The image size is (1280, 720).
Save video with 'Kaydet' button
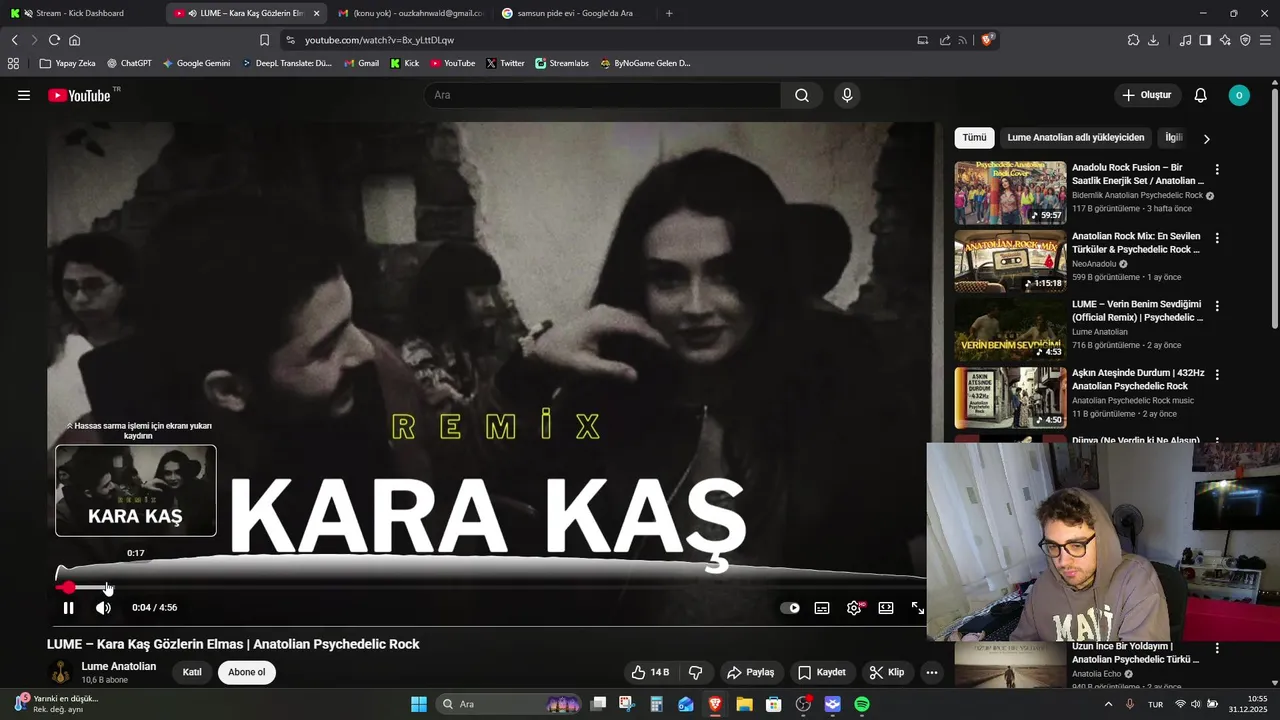tap(822, 672)
